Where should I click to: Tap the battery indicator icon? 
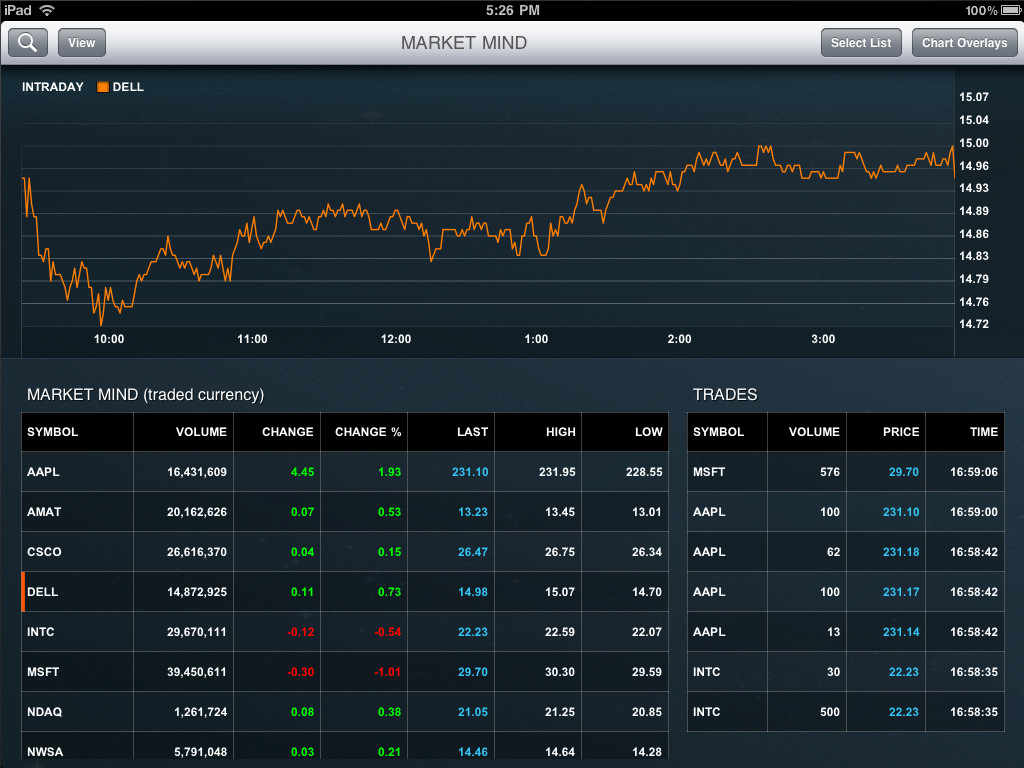1010,10
